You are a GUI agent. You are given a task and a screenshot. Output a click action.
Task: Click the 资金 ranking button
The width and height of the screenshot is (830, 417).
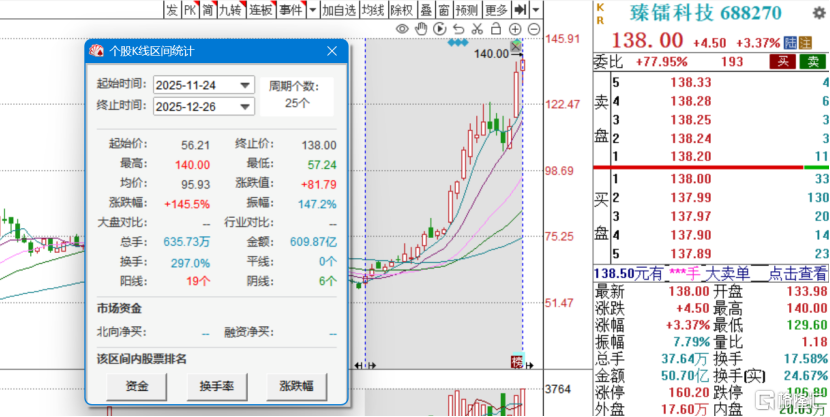pos(137,387)
